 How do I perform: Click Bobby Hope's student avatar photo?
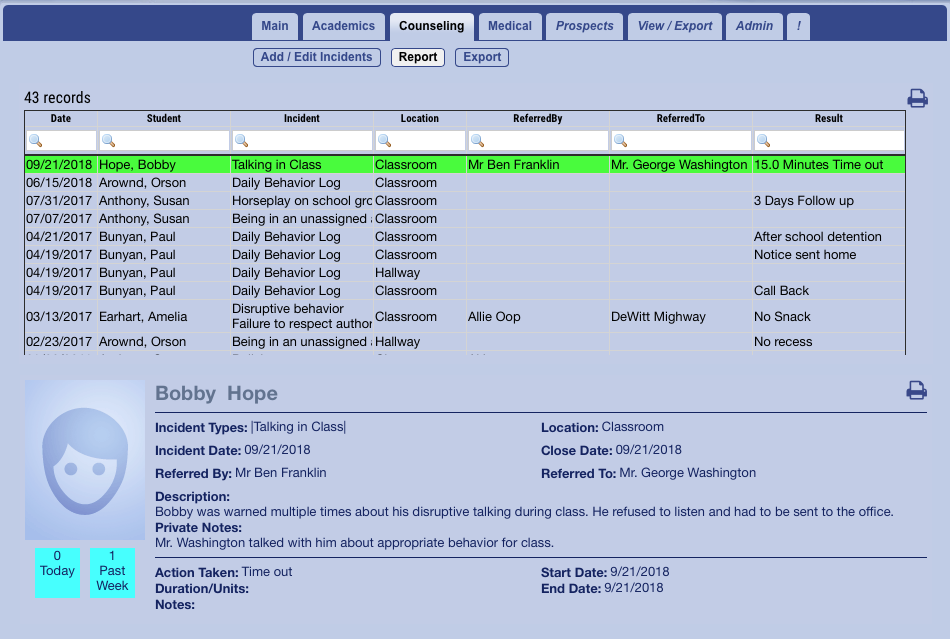click(85, 460)
